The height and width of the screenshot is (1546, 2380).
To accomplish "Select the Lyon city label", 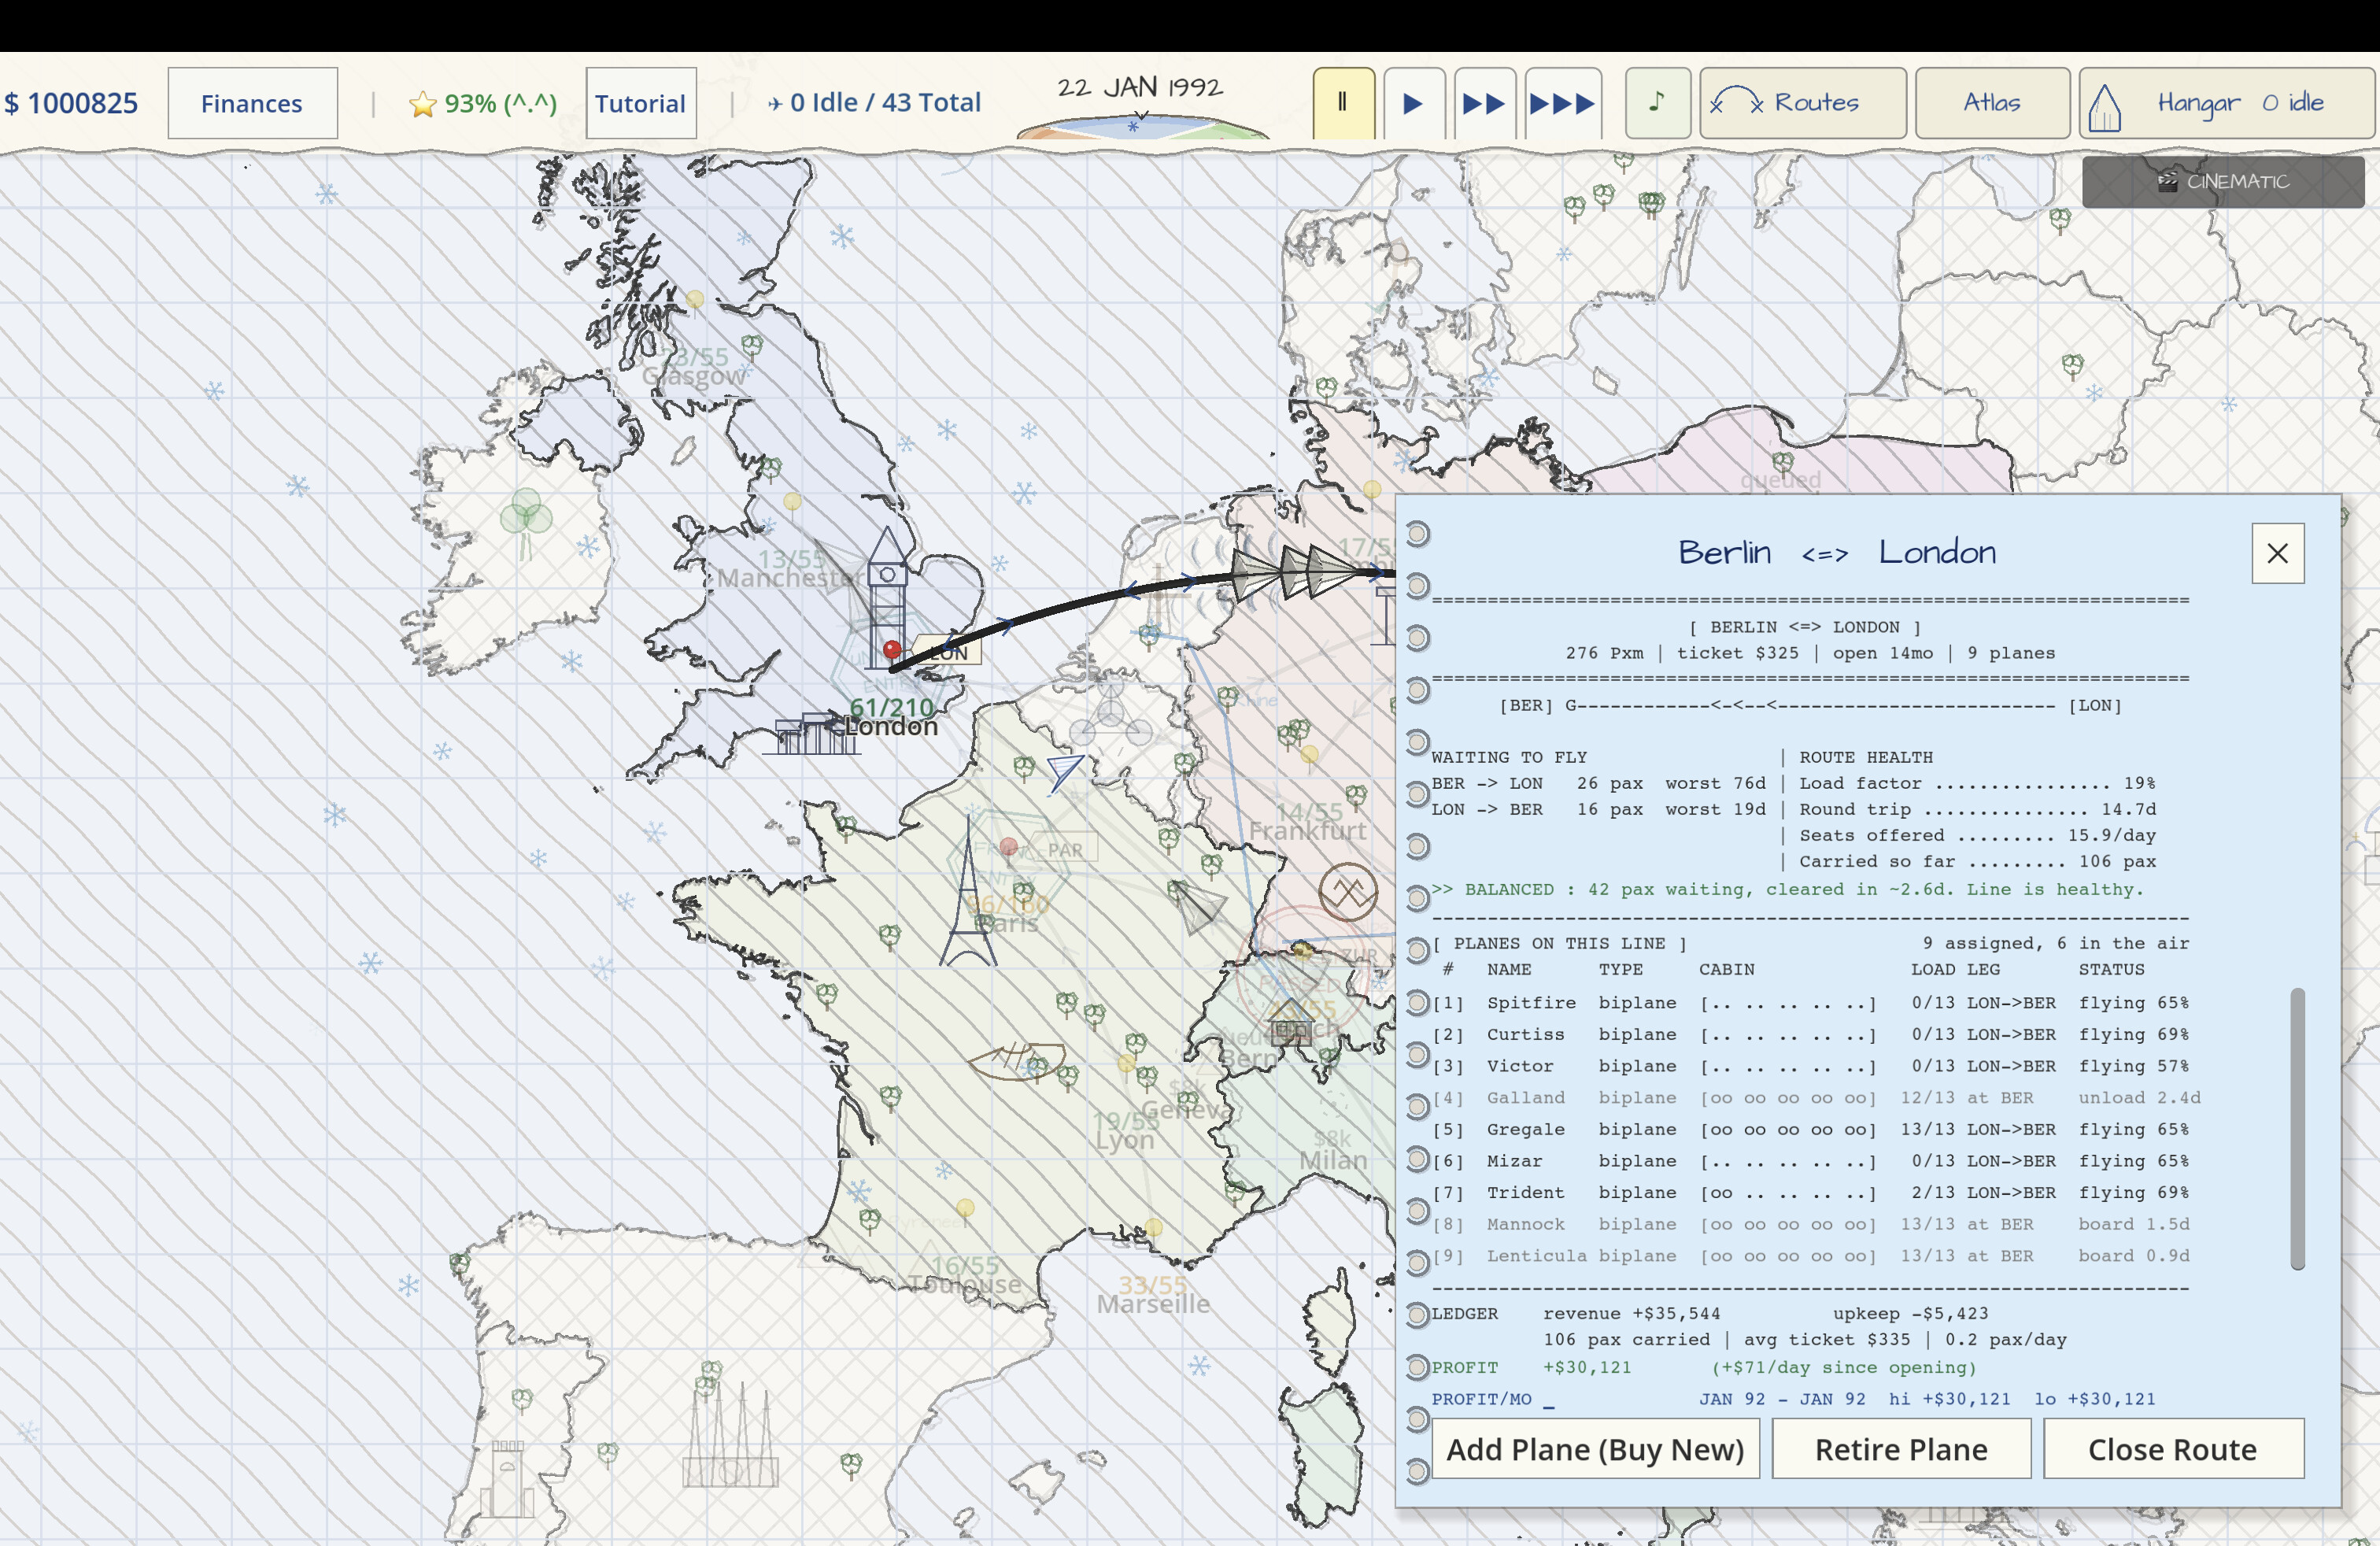I will point(1124,1140).
